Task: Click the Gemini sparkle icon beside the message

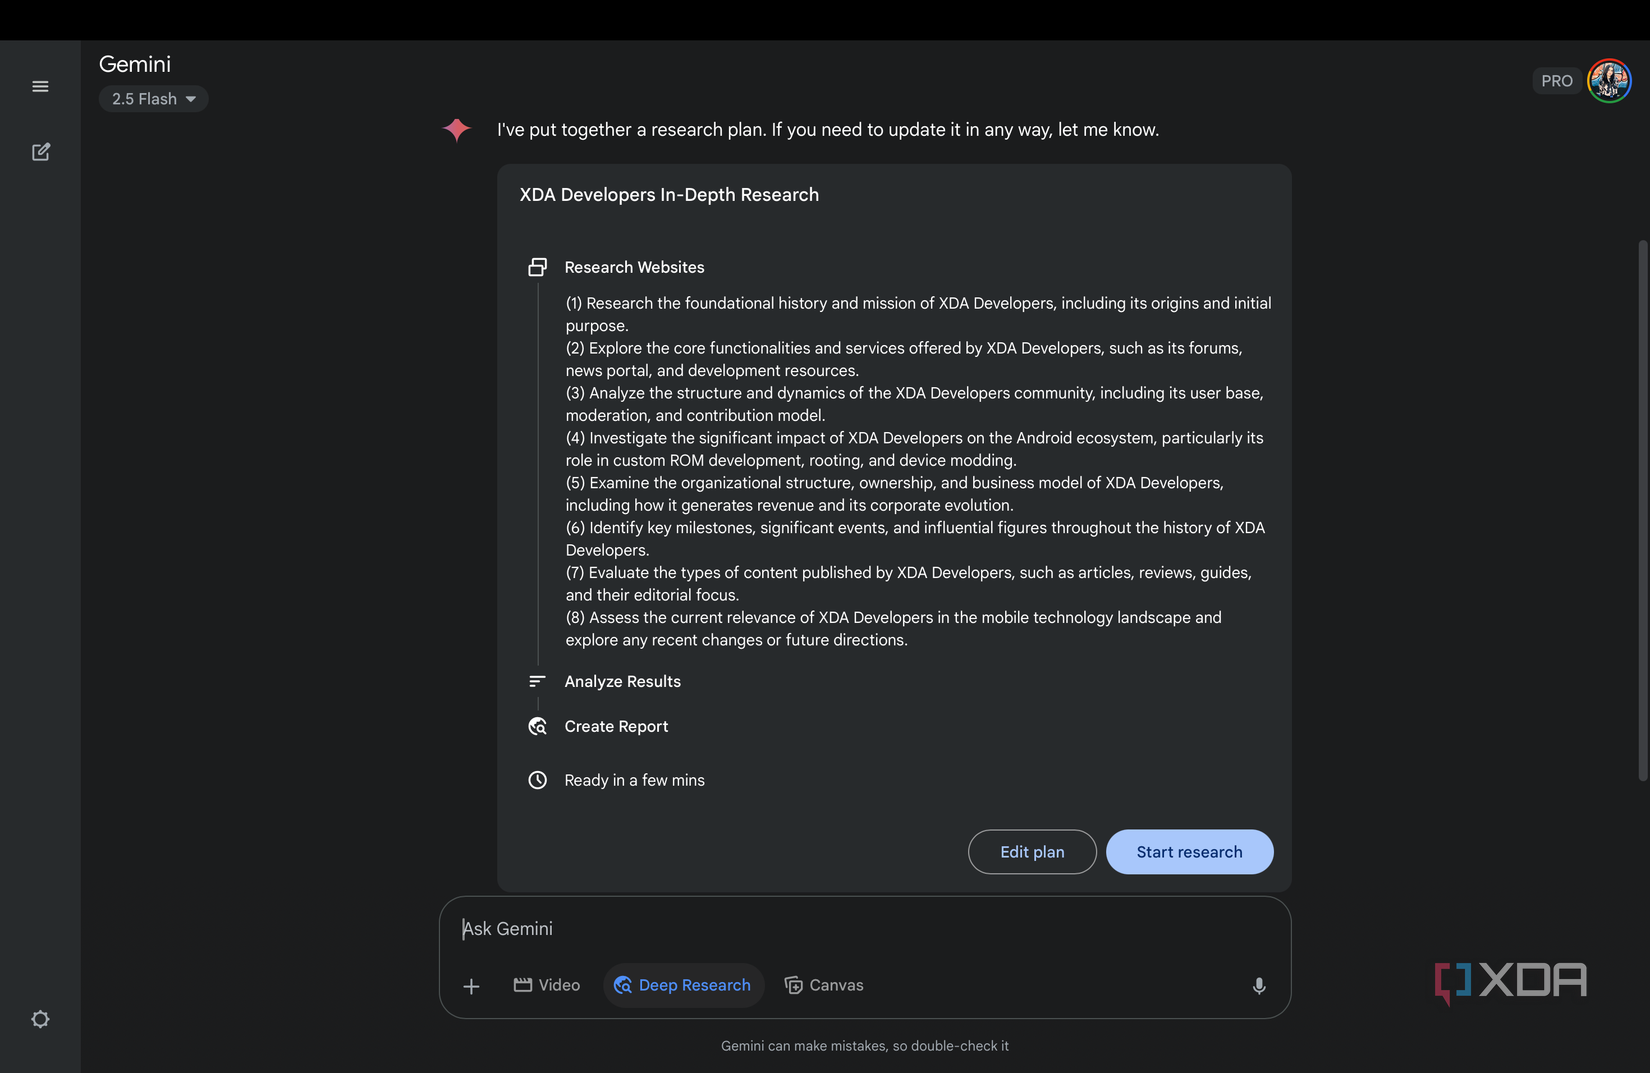Action: pos(456,129)
